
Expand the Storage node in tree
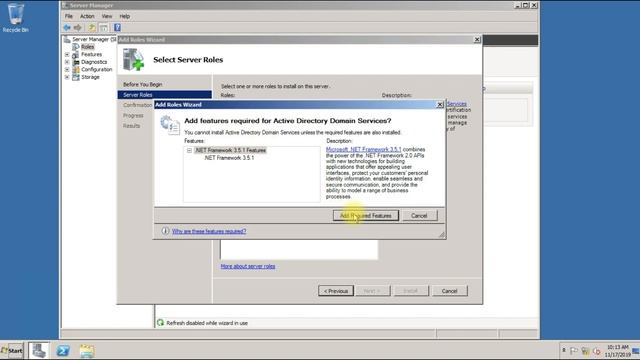click(67, 77)
